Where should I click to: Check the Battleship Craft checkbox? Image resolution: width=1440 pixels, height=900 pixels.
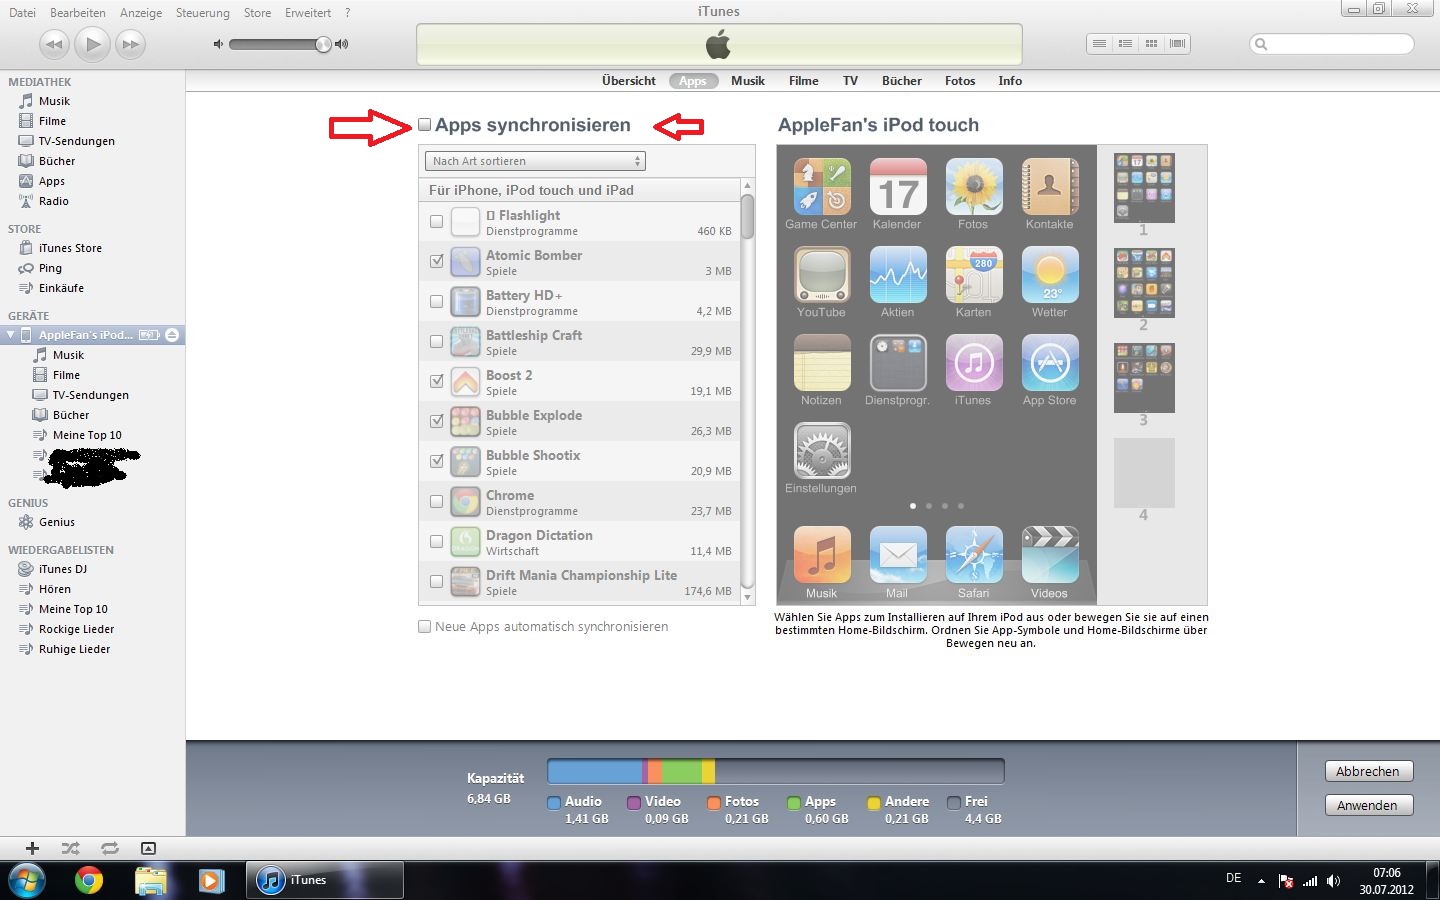tap(436, 341)
